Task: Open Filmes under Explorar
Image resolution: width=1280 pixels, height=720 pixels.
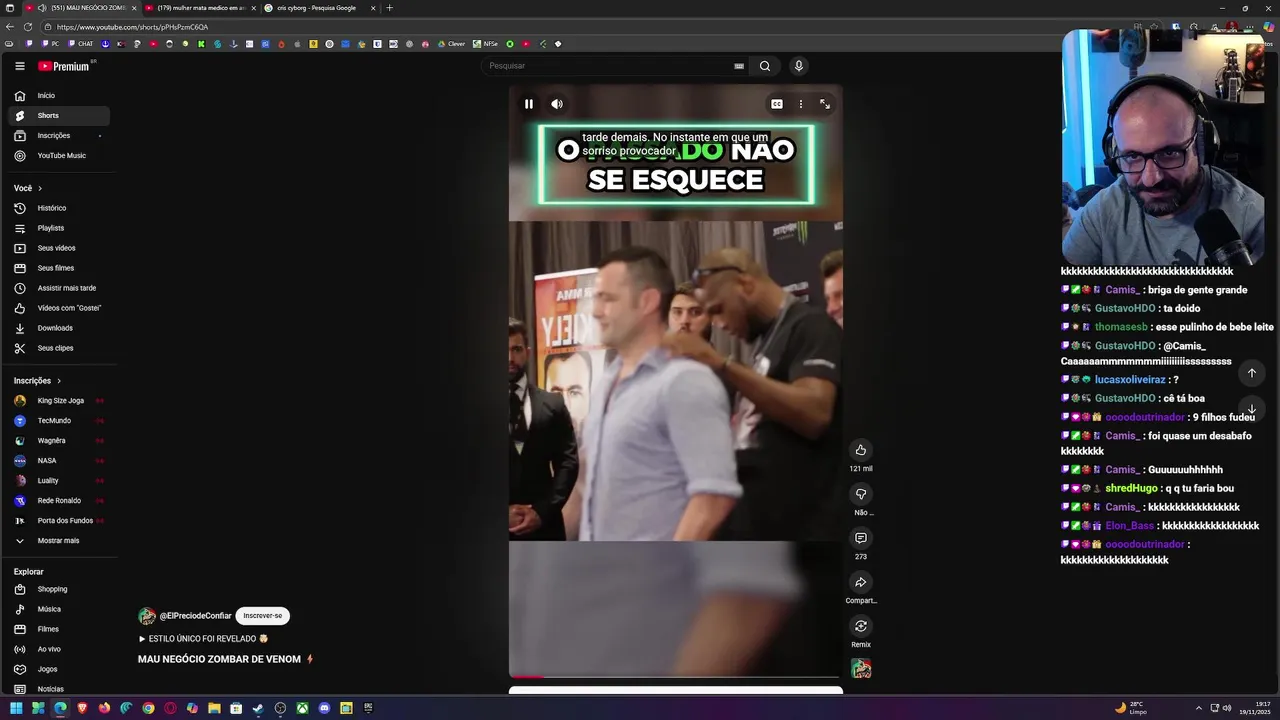Action: point(59,629)
